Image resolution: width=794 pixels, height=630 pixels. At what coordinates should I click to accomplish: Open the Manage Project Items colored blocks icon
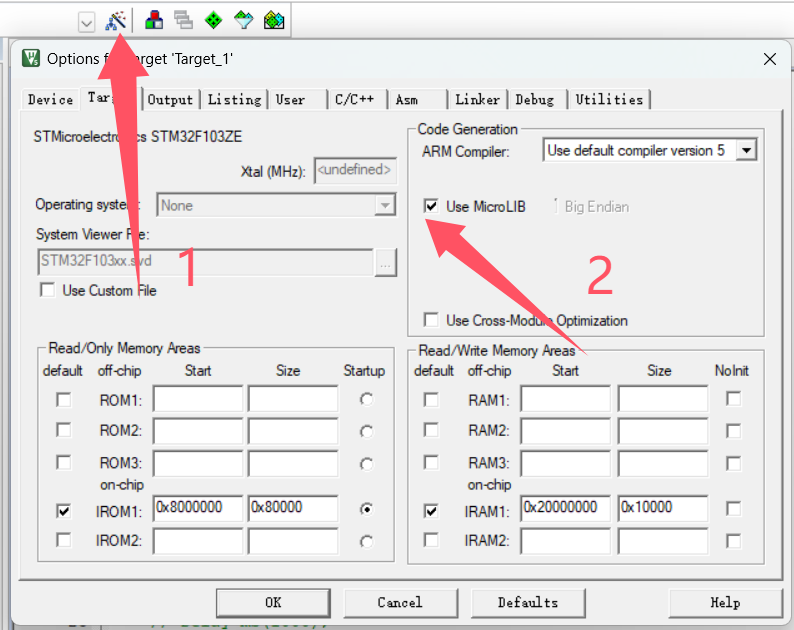pyautogui.click(x=155, y=20)
